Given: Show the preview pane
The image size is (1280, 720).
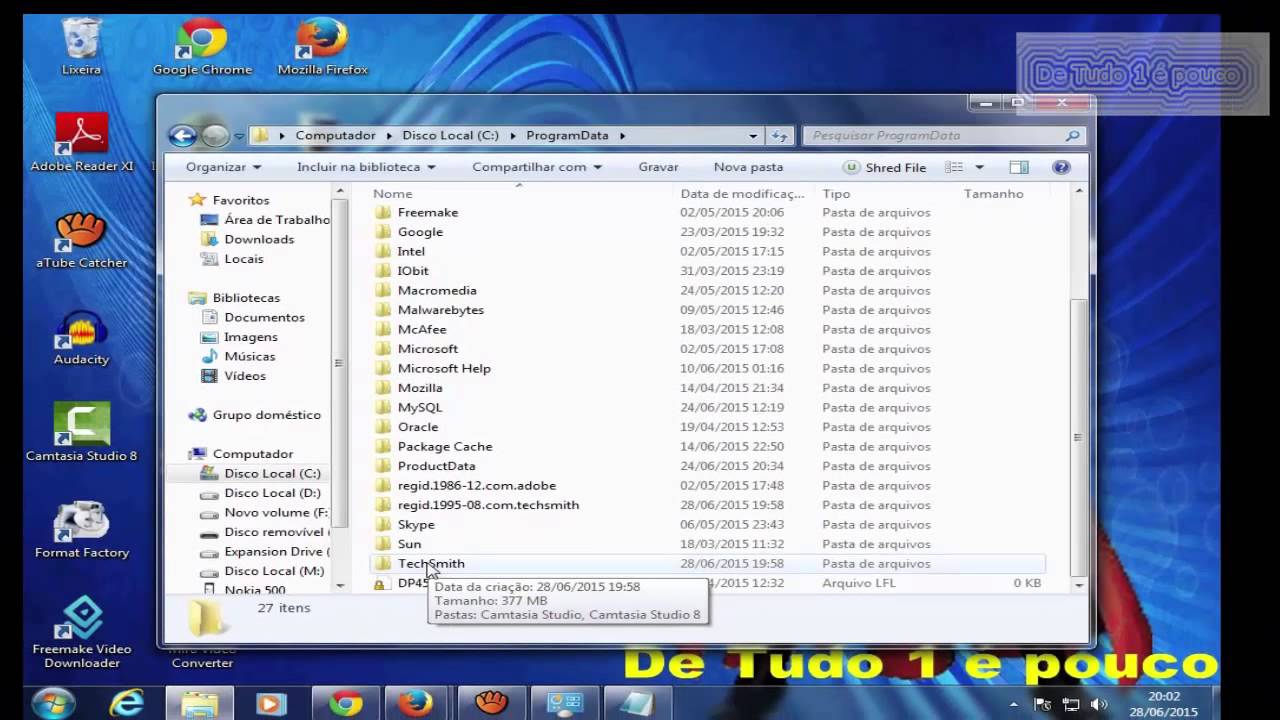Looking at the screenshot, I should pos(1019,167).
